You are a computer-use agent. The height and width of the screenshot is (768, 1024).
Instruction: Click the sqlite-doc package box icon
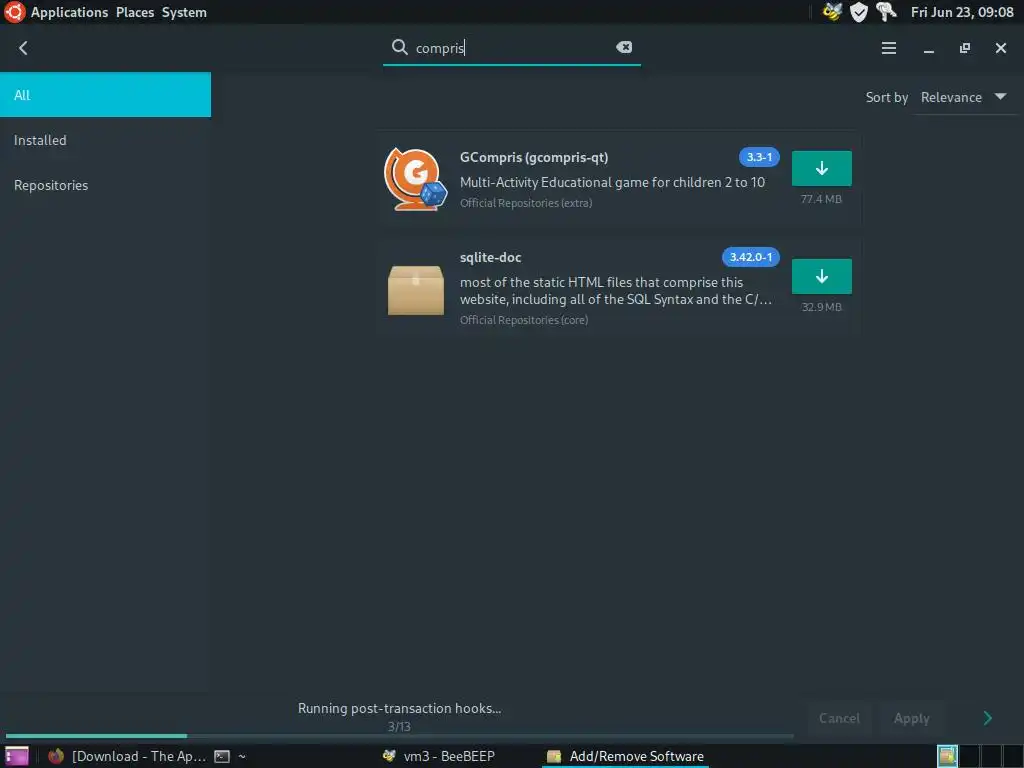coord(415,290)
